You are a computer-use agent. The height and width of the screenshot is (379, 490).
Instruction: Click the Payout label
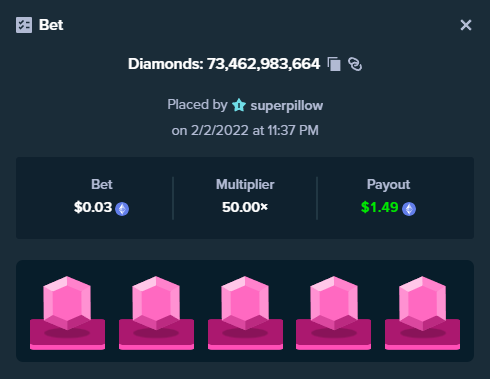pyautogui.click(x=388, y=184)
